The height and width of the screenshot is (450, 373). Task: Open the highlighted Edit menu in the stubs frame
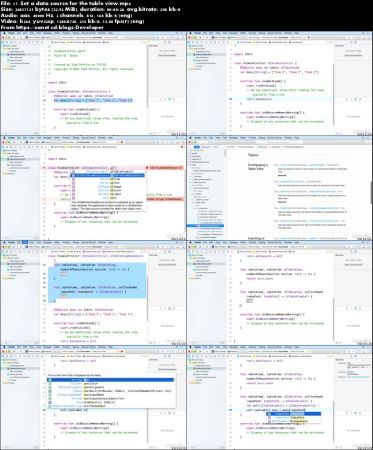25,242
